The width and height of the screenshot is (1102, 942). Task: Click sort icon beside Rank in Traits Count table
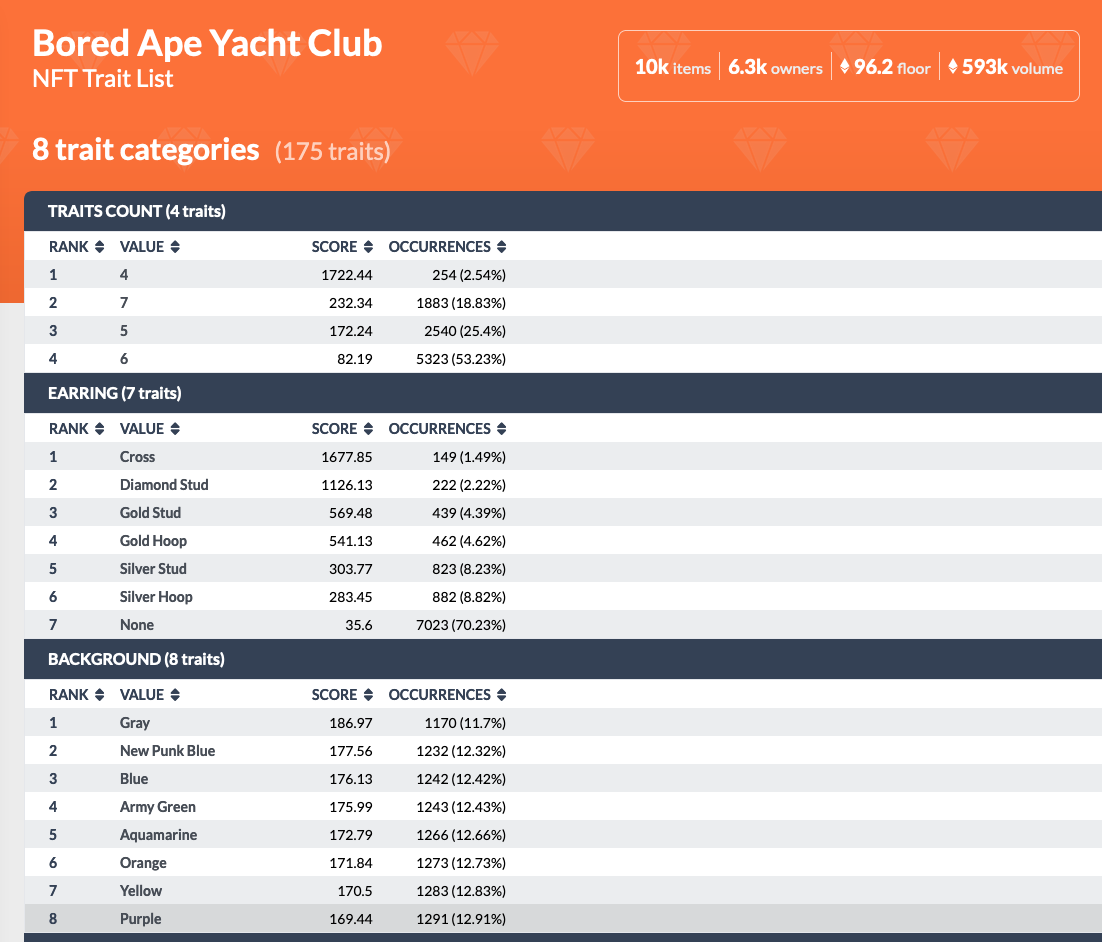click(99, 247)
